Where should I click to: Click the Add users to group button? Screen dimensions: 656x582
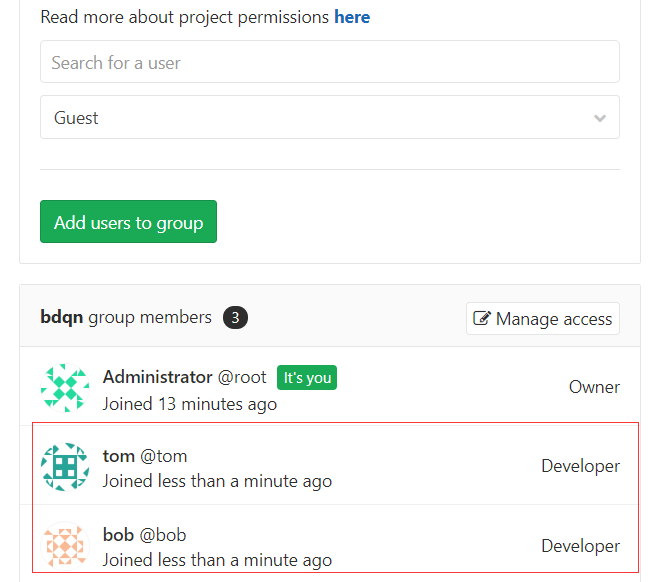(128, 222)
